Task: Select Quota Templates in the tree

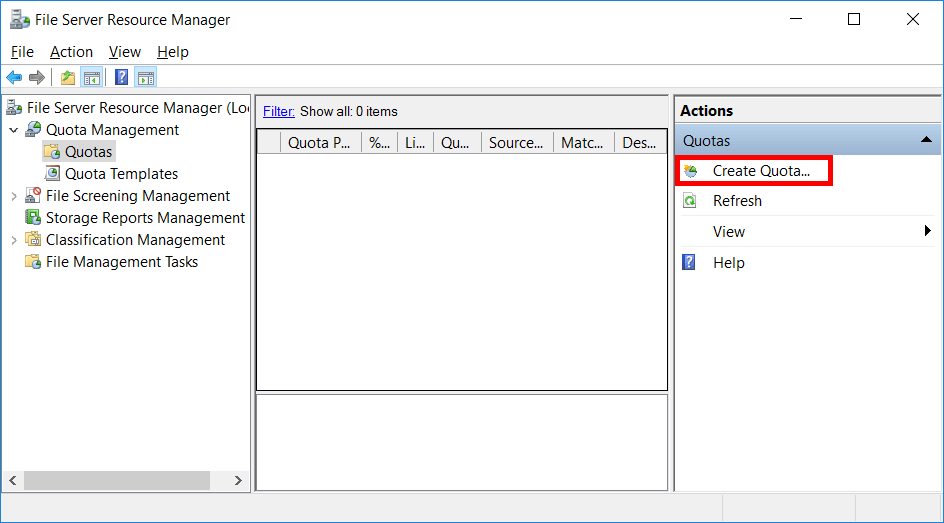Action: 122,174
